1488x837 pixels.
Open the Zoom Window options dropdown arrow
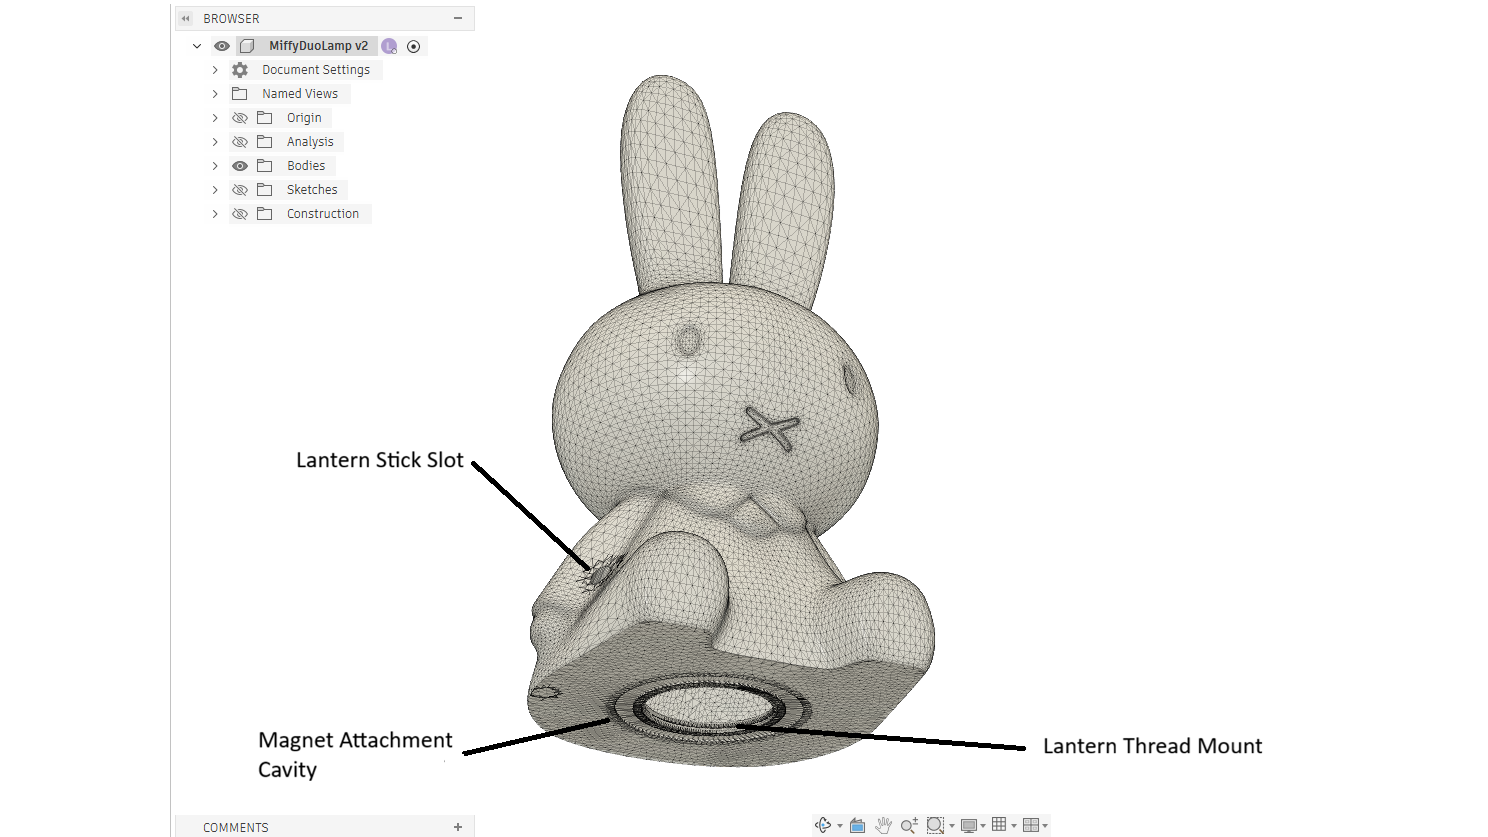(951, 826)
